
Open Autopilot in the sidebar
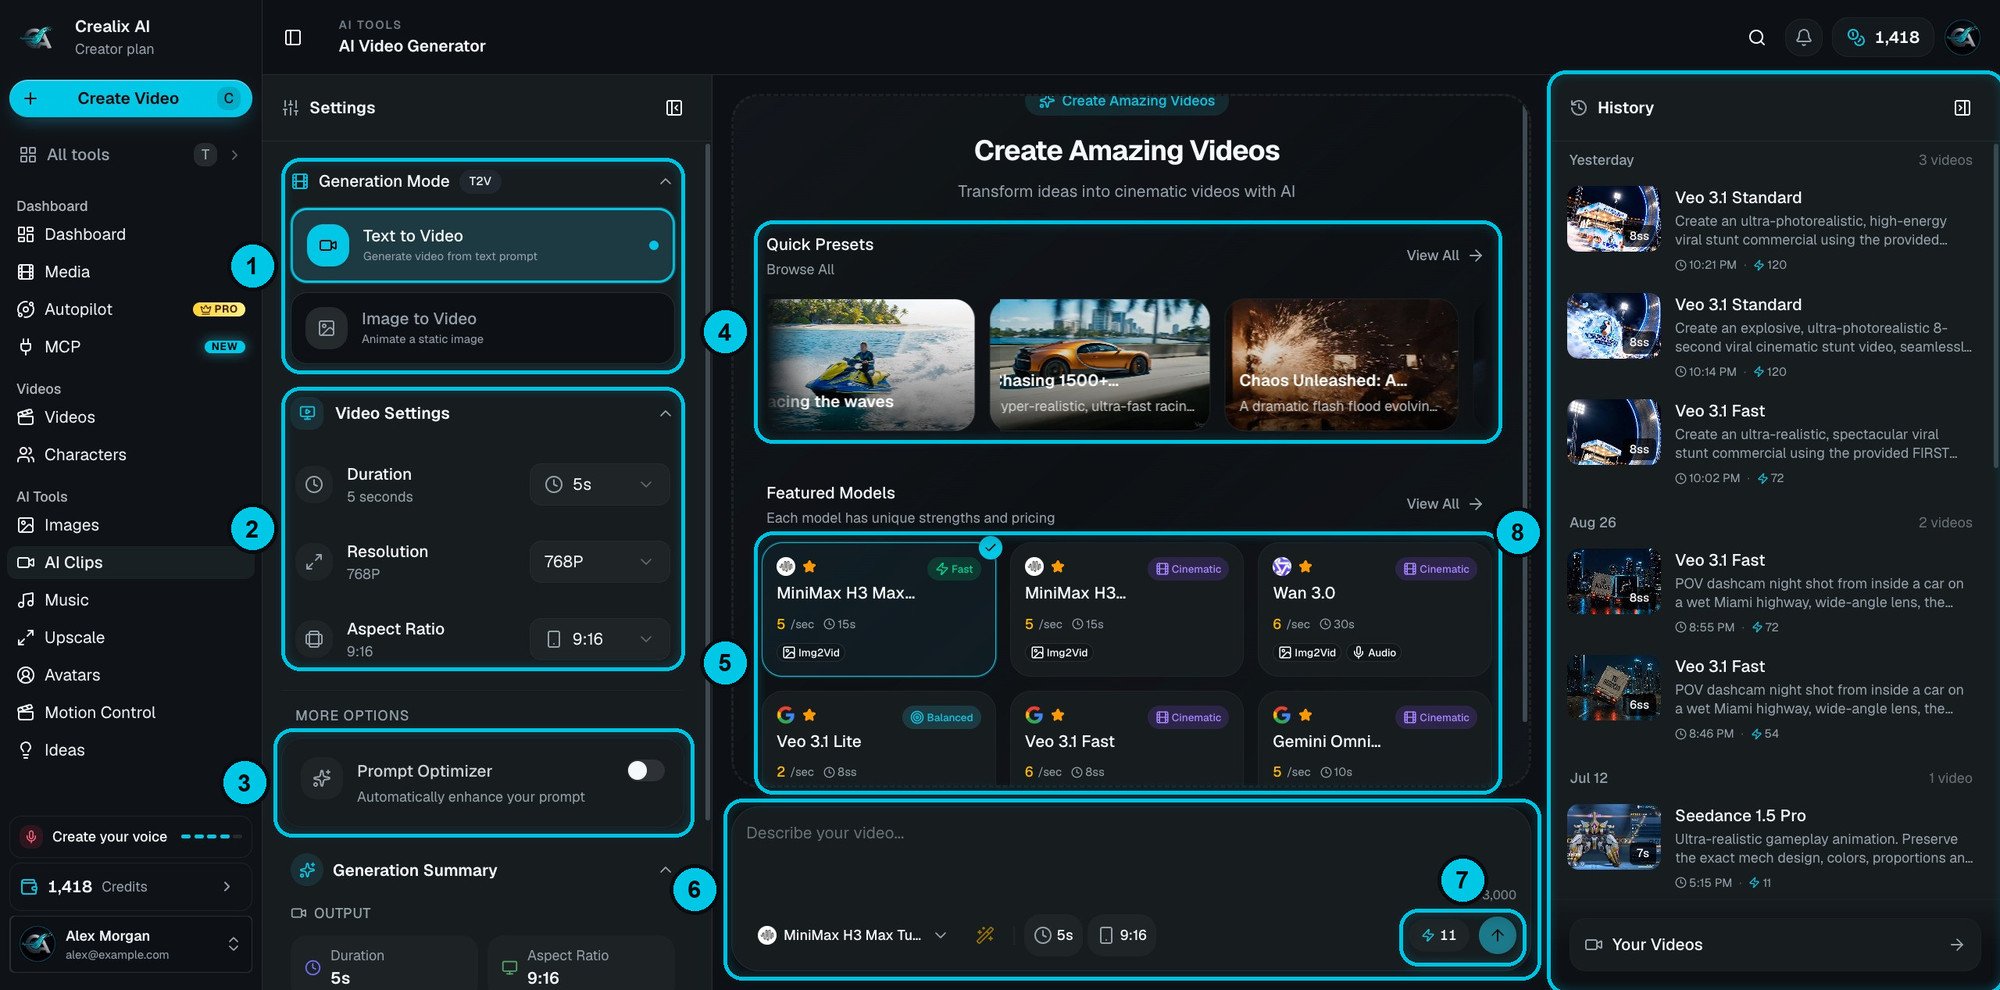click(x=130, y=309)
